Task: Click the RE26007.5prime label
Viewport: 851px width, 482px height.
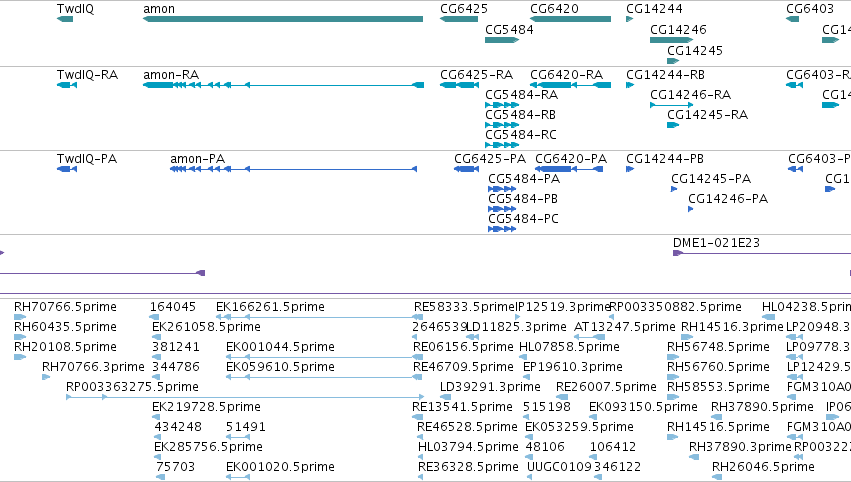Action: (x=606, y=388)
